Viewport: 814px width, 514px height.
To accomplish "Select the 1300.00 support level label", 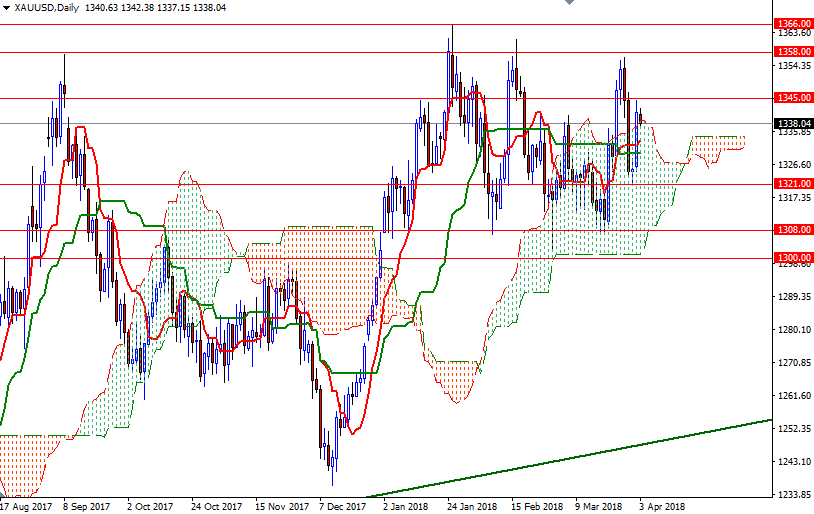I will click(x=794, y=258).
